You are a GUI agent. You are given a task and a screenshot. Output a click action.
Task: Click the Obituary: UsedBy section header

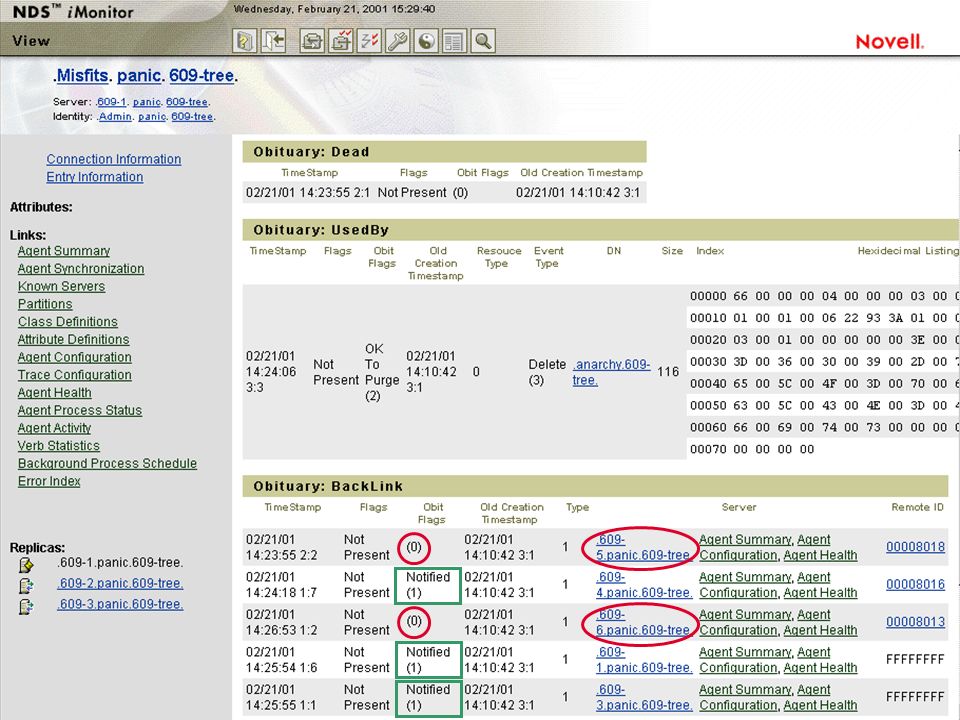pos(601,230)
